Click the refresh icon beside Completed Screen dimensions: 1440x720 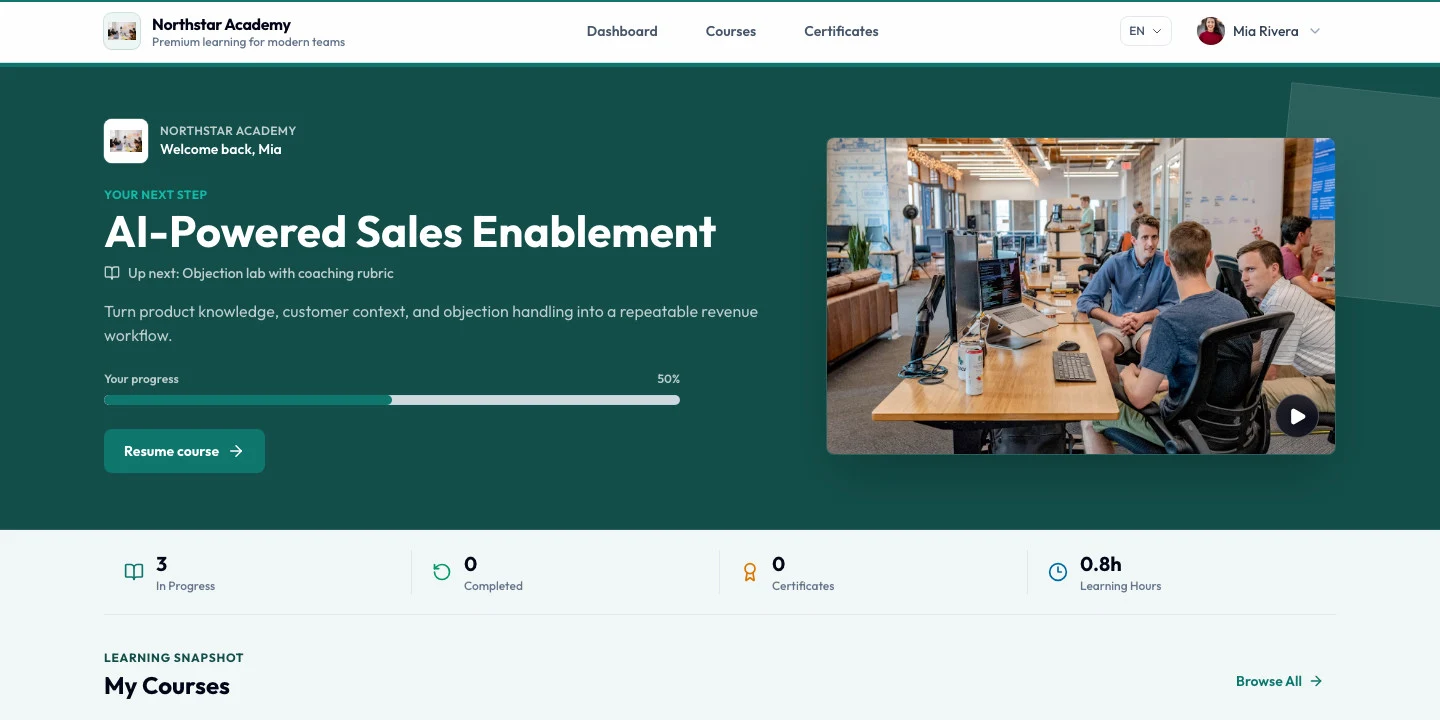[x=442, y=572]
